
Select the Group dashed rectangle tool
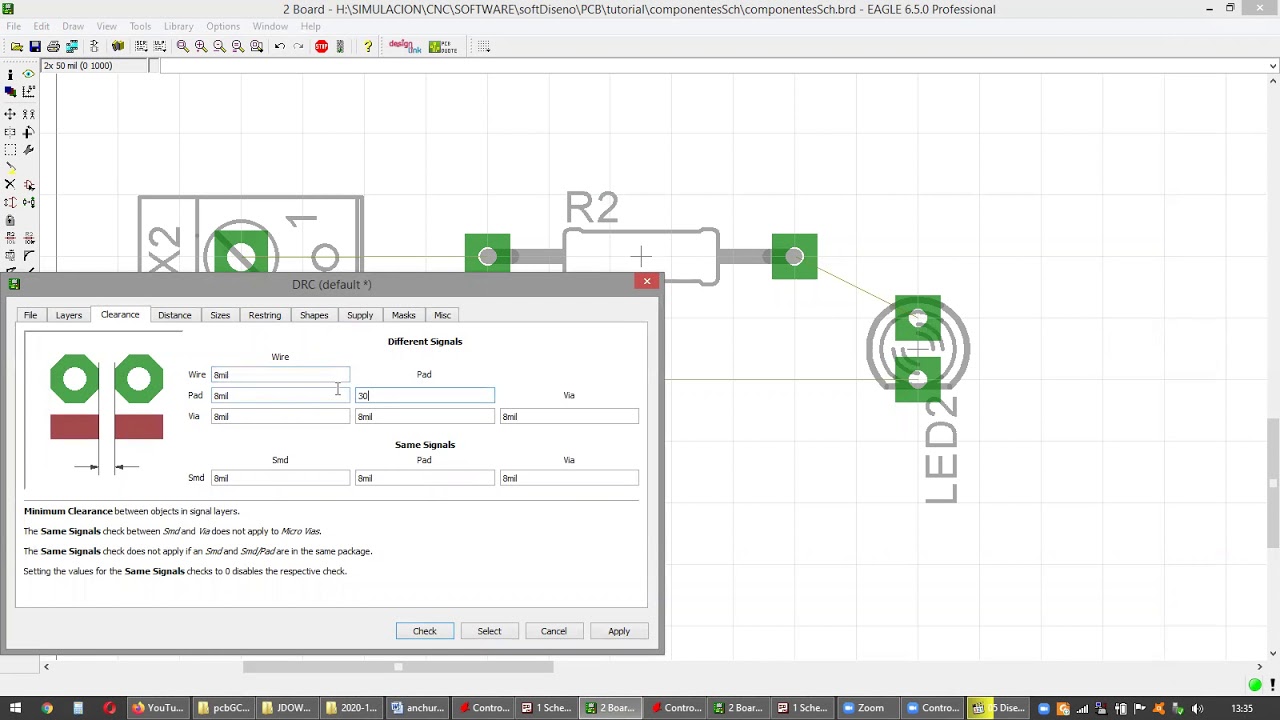(x=10, y=149)
